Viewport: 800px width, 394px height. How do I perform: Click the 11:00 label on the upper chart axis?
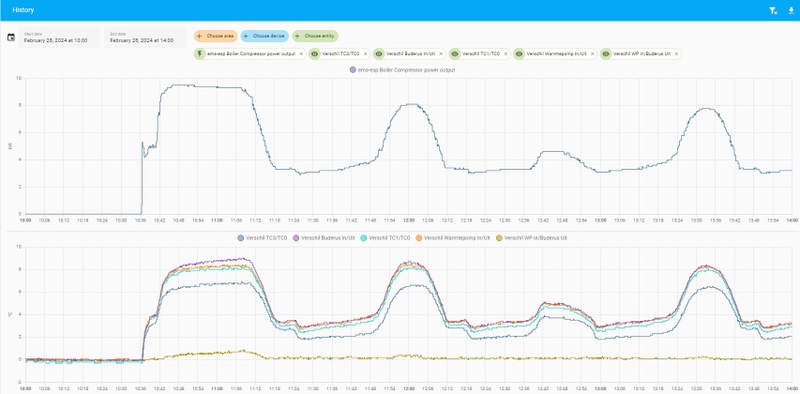pyautogui.click(x=217, y=220)
